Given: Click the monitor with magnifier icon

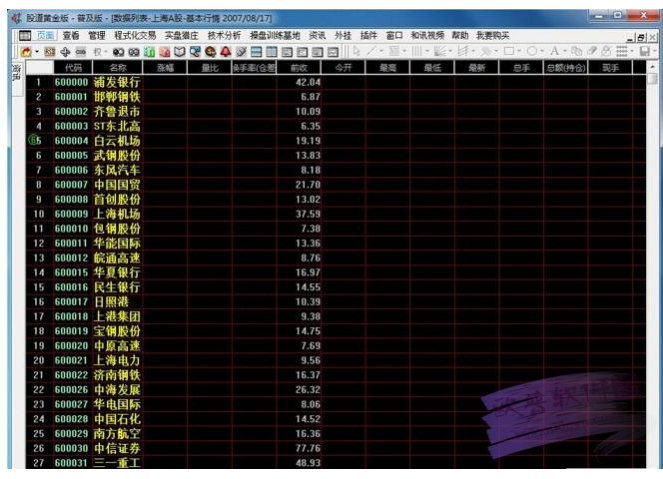Looking at the screenshot, I should click(x=195, y=52).
